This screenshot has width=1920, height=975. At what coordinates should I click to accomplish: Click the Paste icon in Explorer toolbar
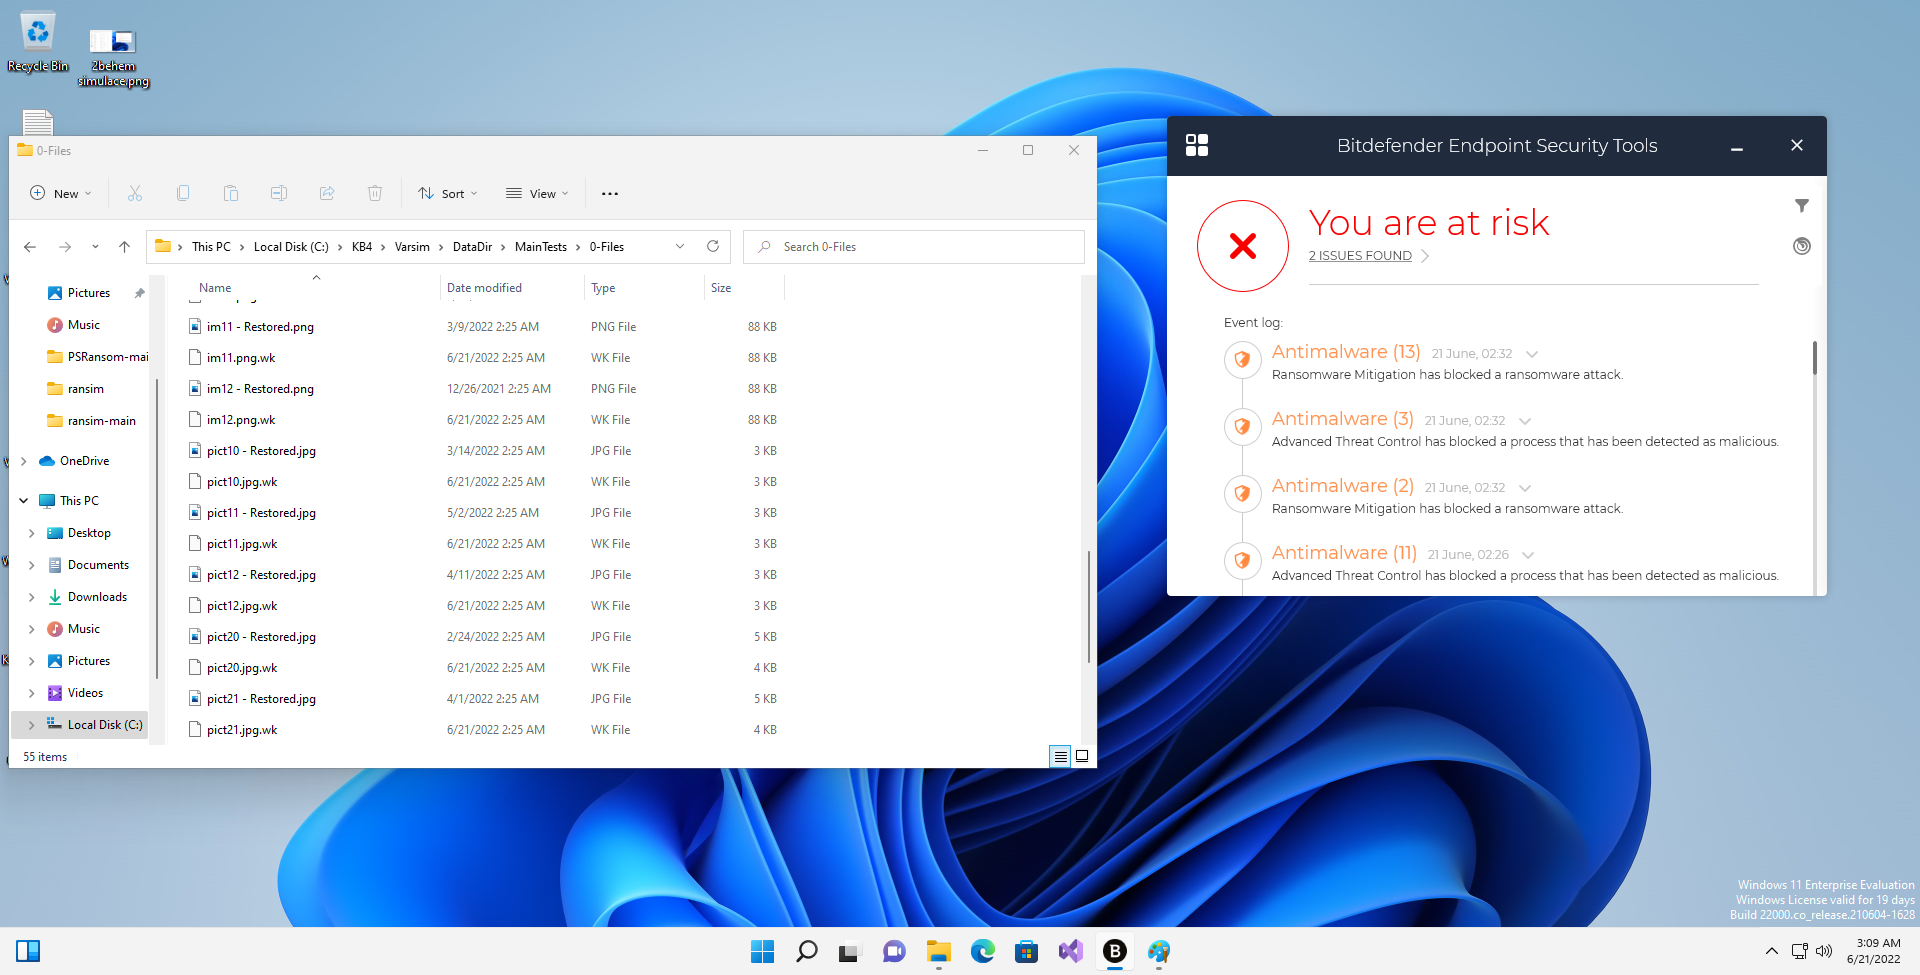(x=231, y=193)
